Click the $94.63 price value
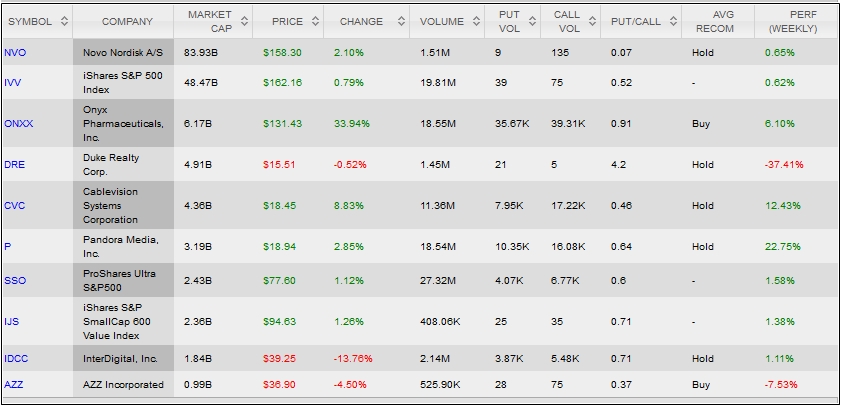Viewport: 841px width, 406px height. point(279,322)
